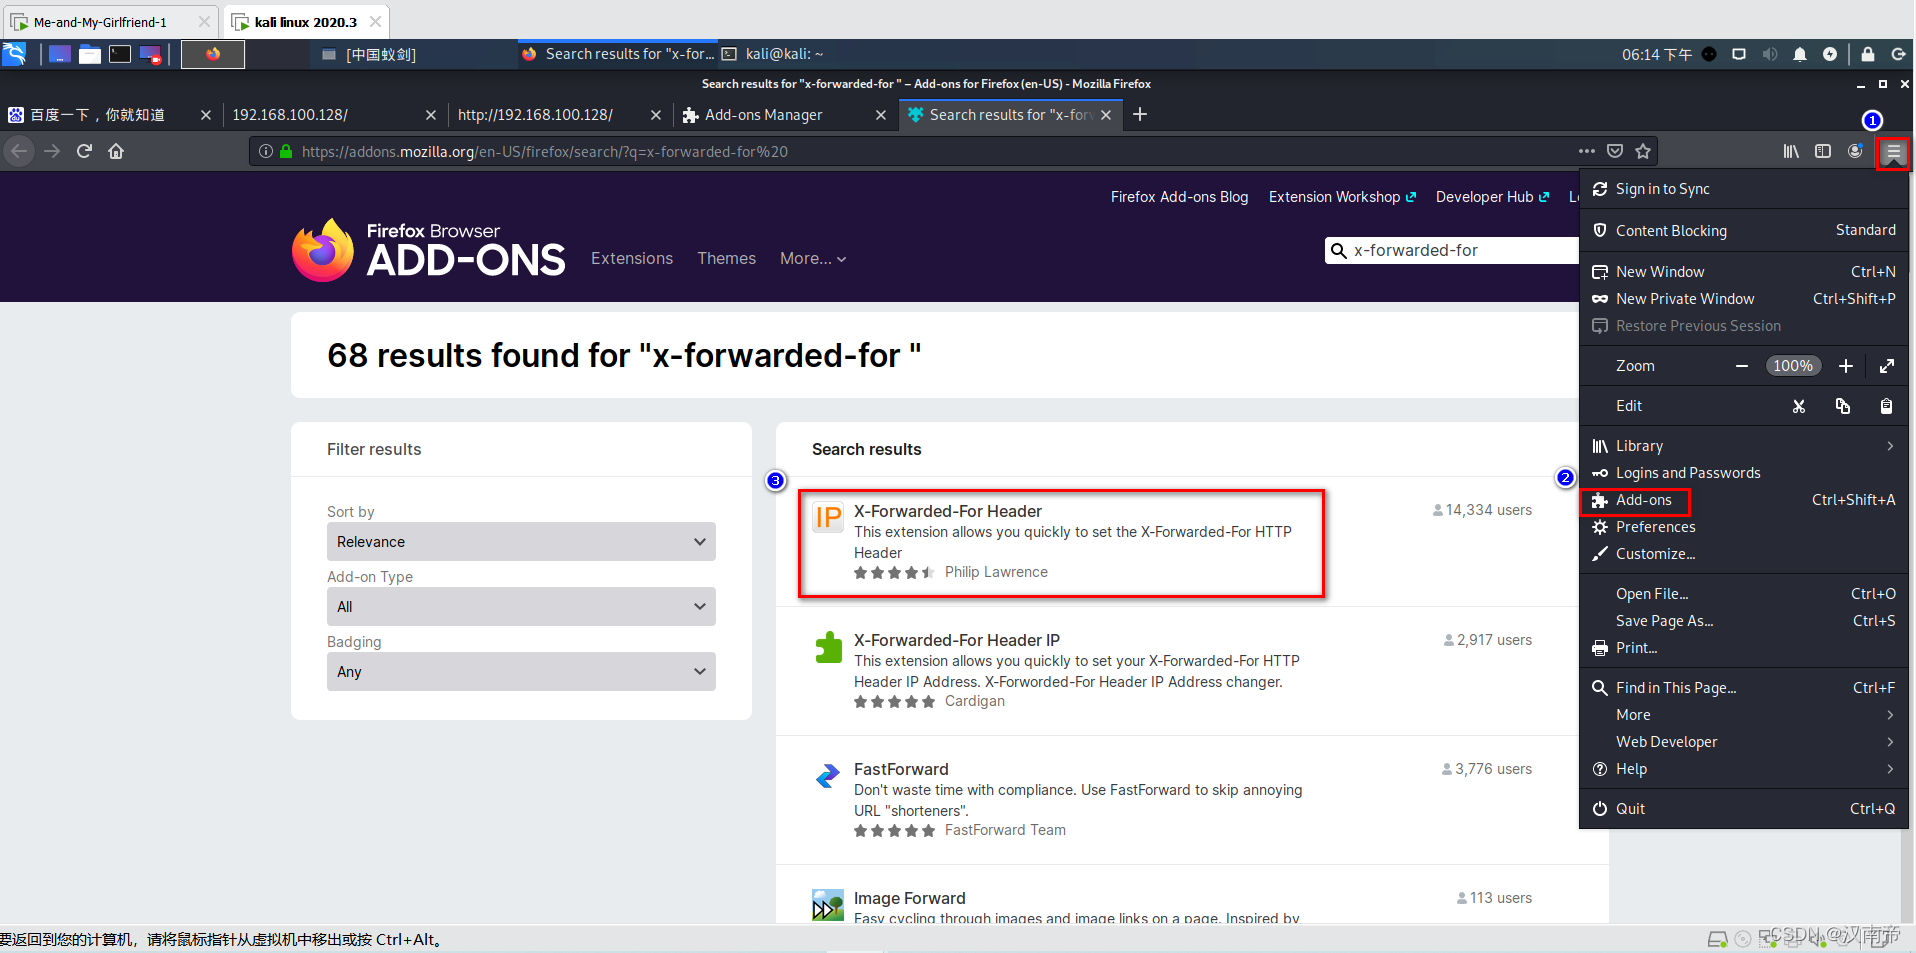Bookmark this page with the star icon
Image resolution: width=1916 pixels, height=953 pixels.
(1643, 151)
